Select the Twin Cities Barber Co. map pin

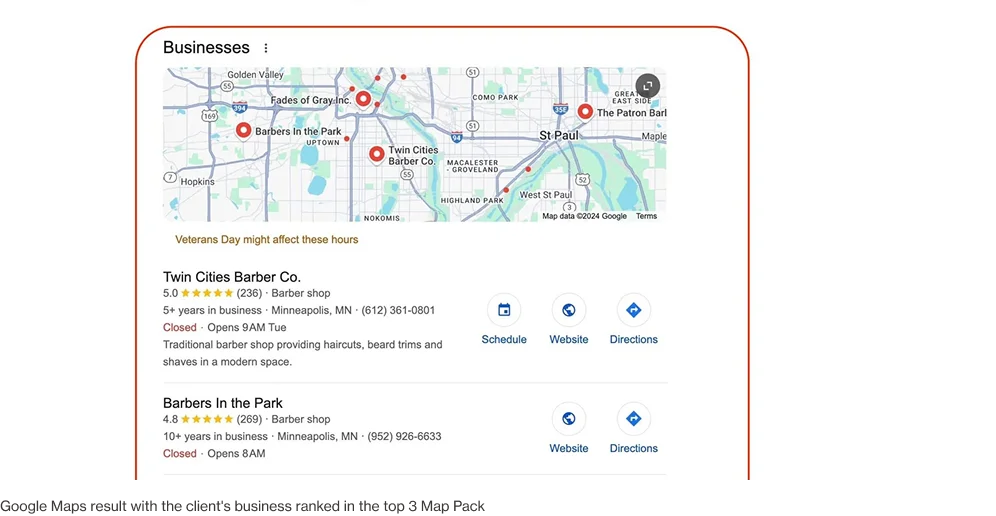tap(377, 154)
